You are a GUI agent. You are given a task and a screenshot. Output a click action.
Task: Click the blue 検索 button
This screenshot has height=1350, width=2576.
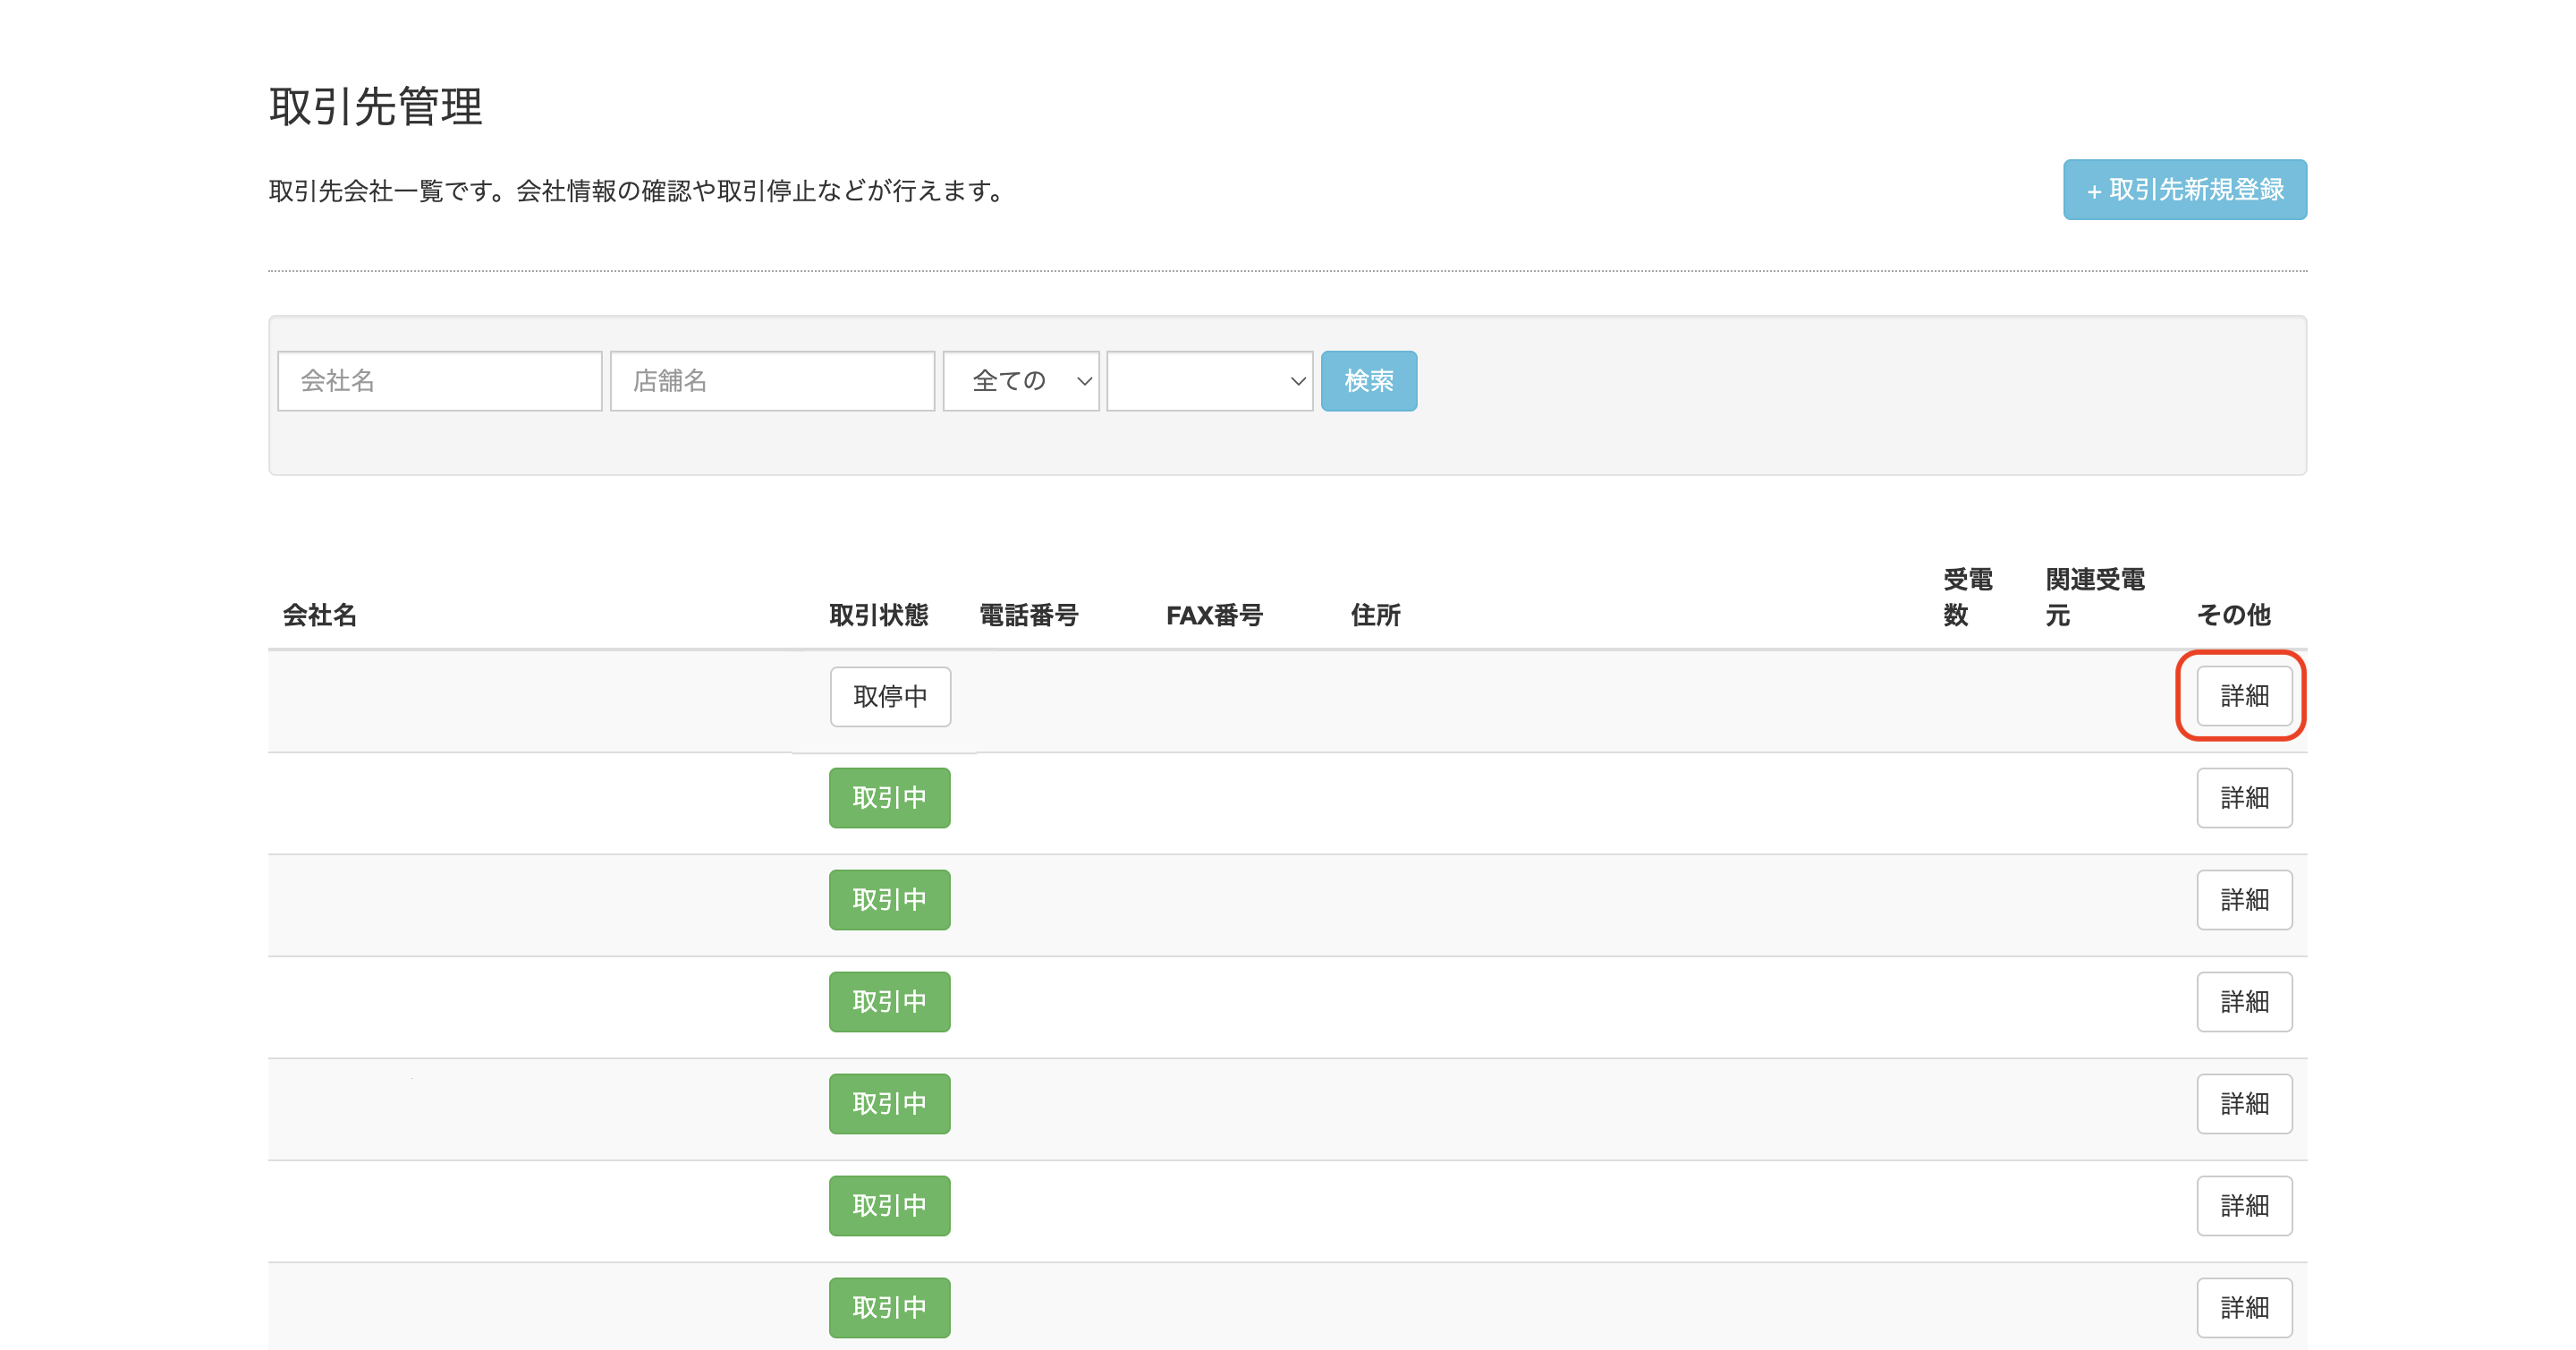coord(1368,380)
